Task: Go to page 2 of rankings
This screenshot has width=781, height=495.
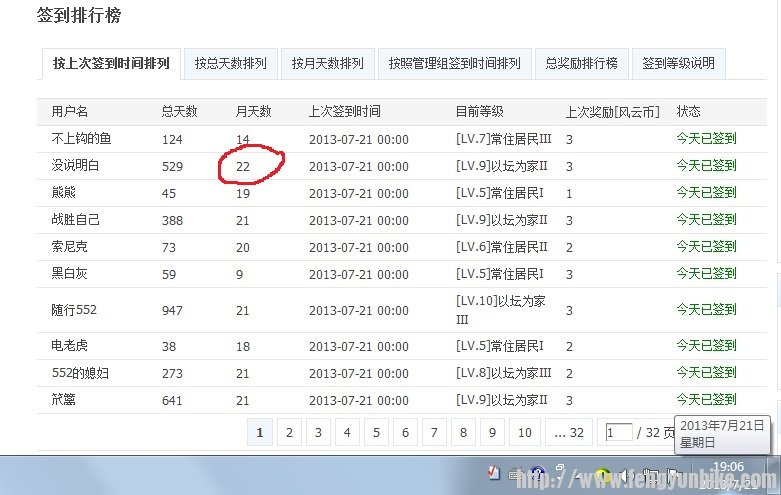Action: coord(289,432)
